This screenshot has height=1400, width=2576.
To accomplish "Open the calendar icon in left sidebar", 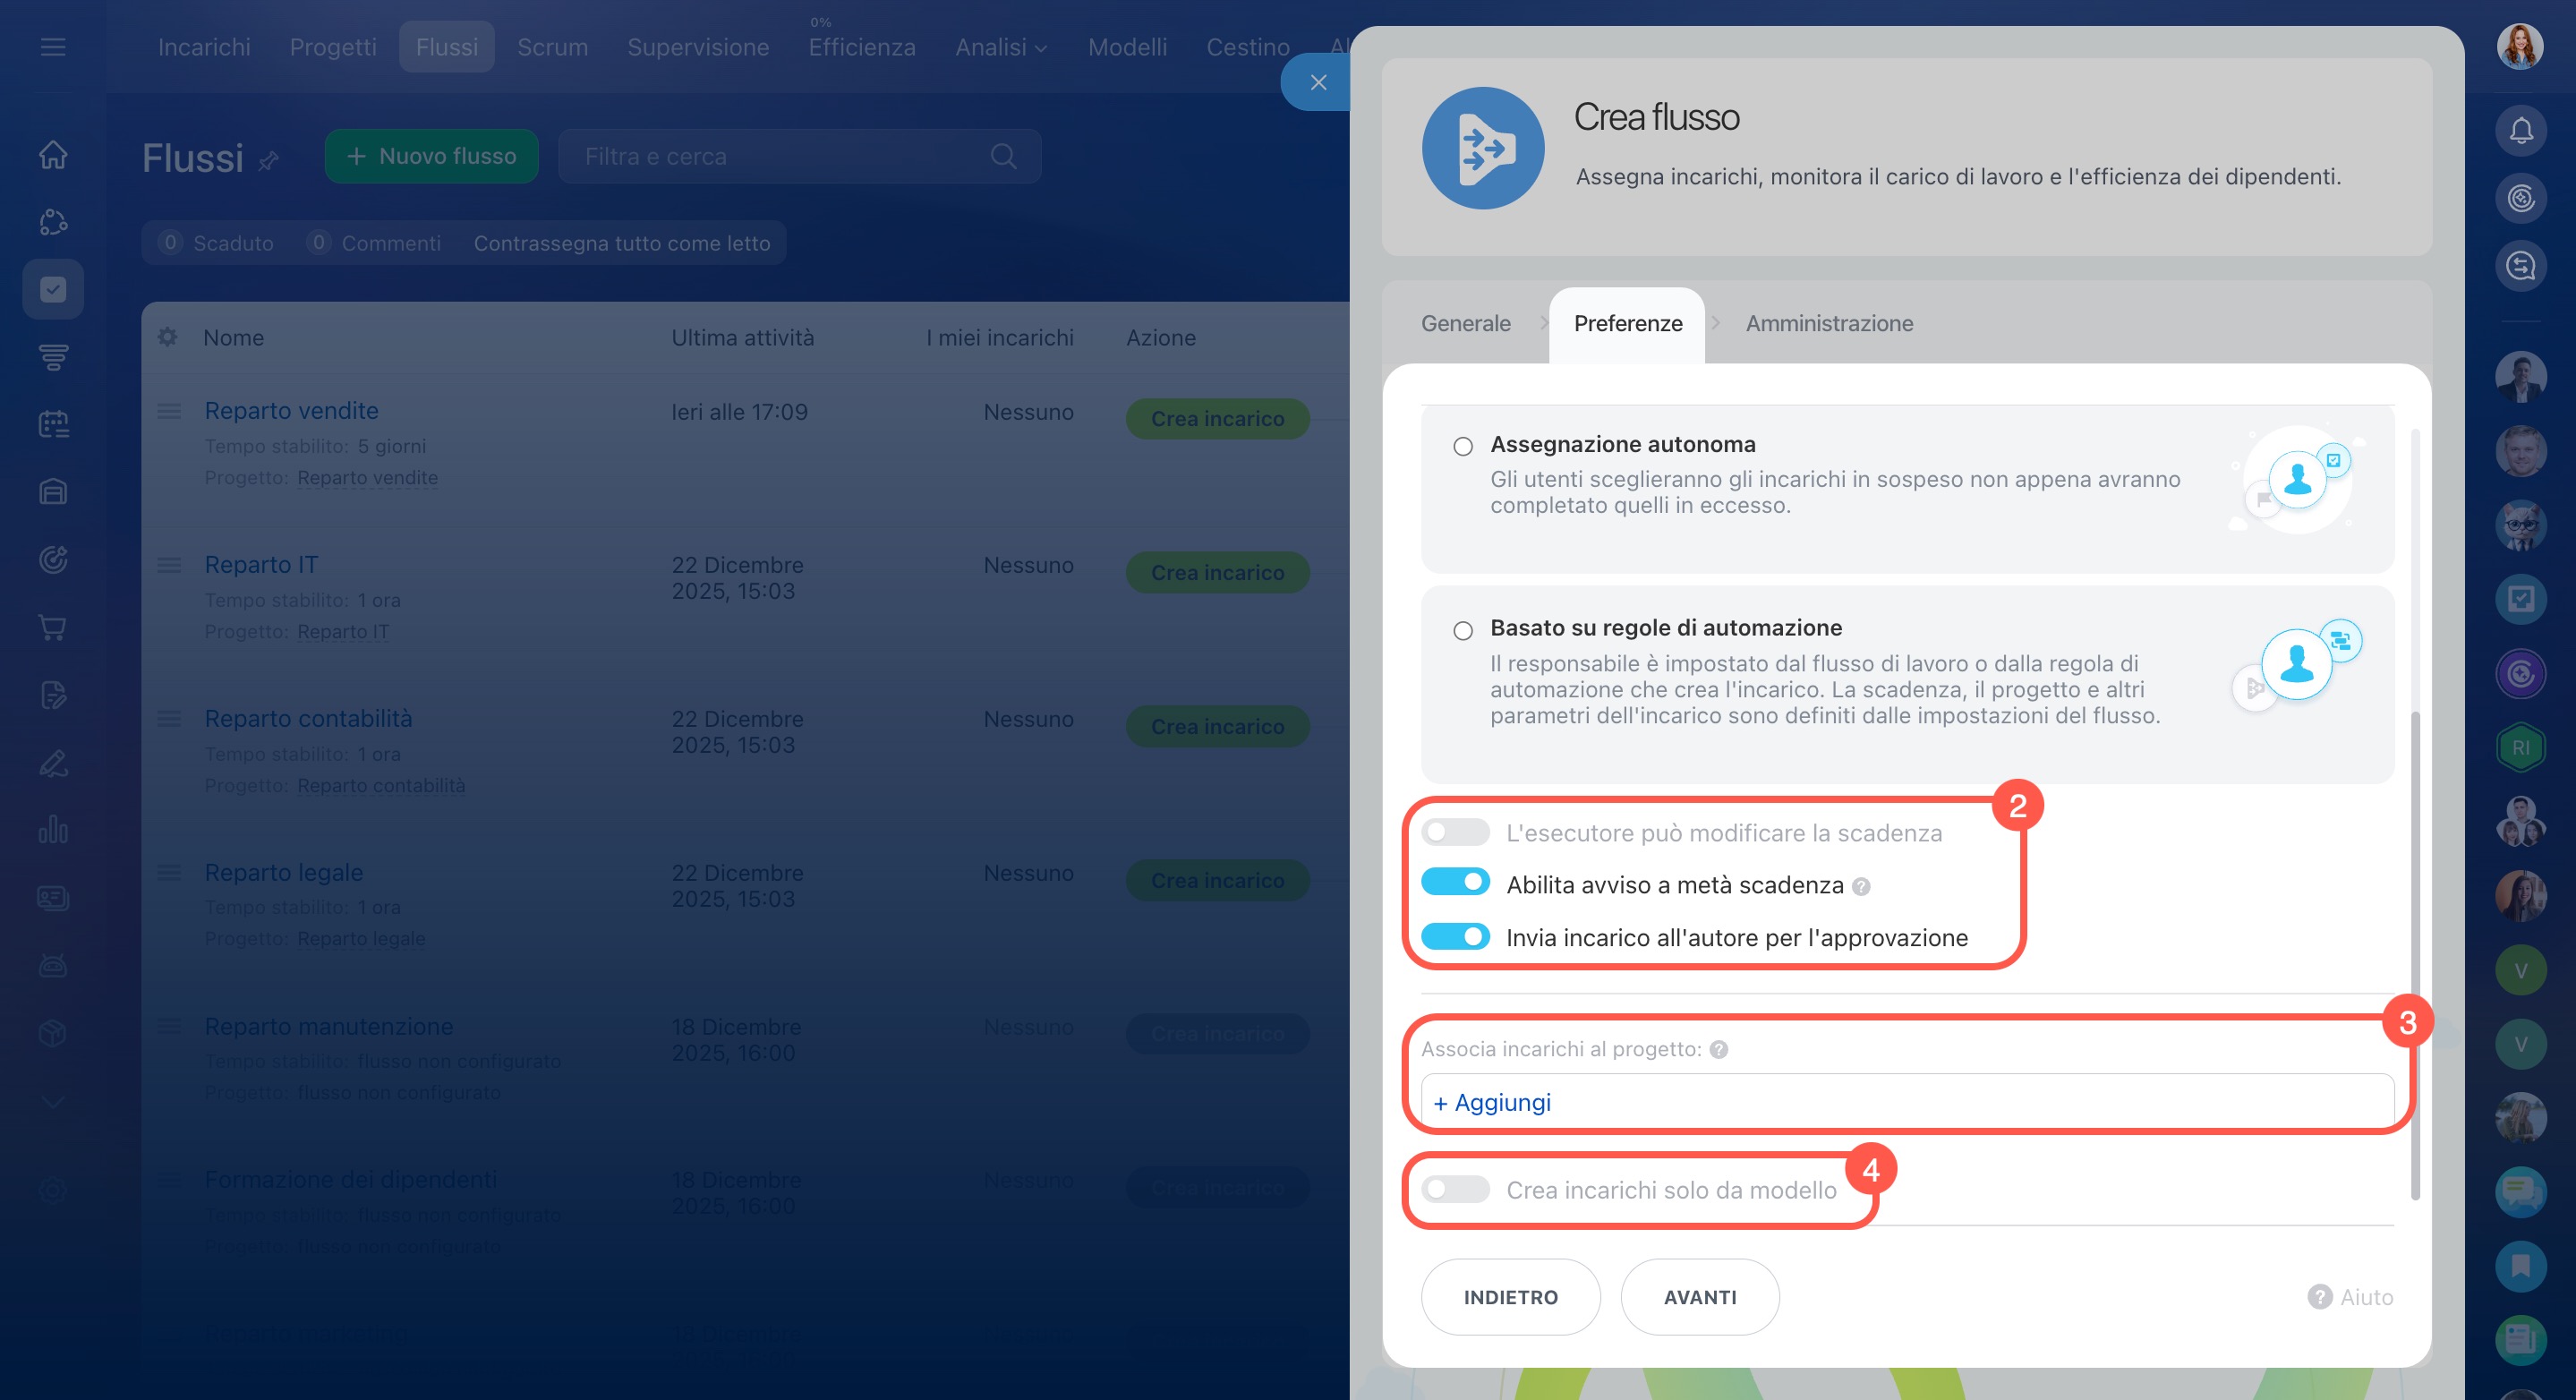I will (53, 424).
